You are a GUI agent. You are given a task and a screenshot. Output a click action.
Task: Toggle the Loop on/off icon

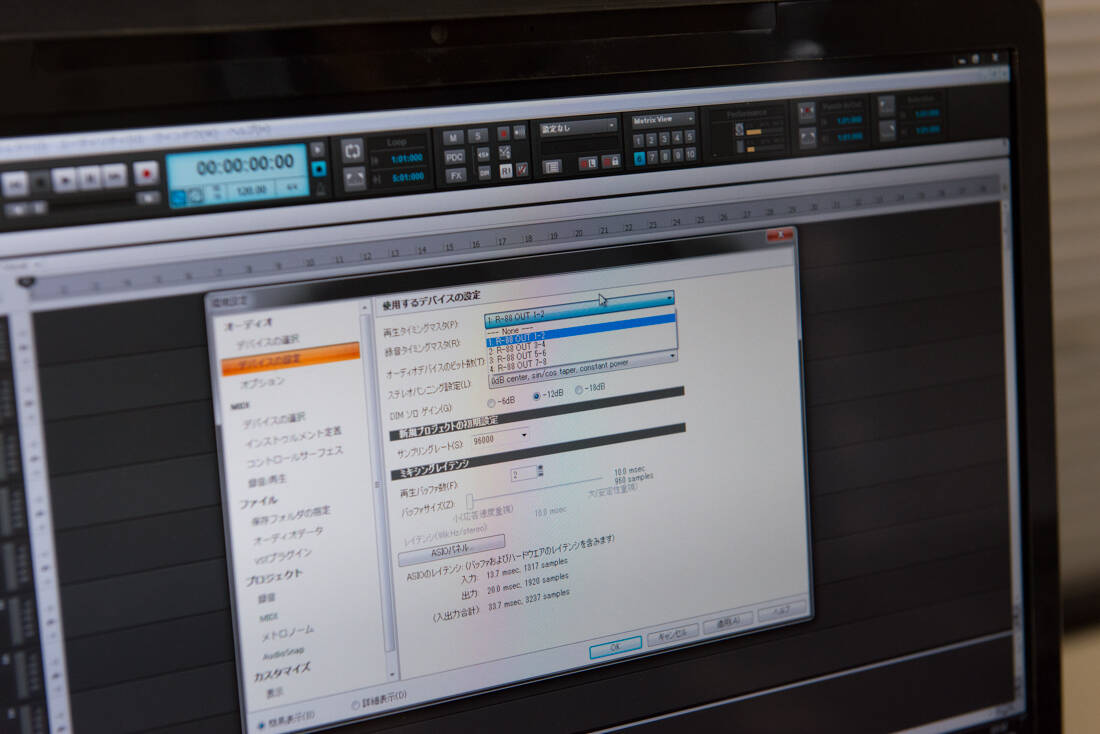click(352, 149)
